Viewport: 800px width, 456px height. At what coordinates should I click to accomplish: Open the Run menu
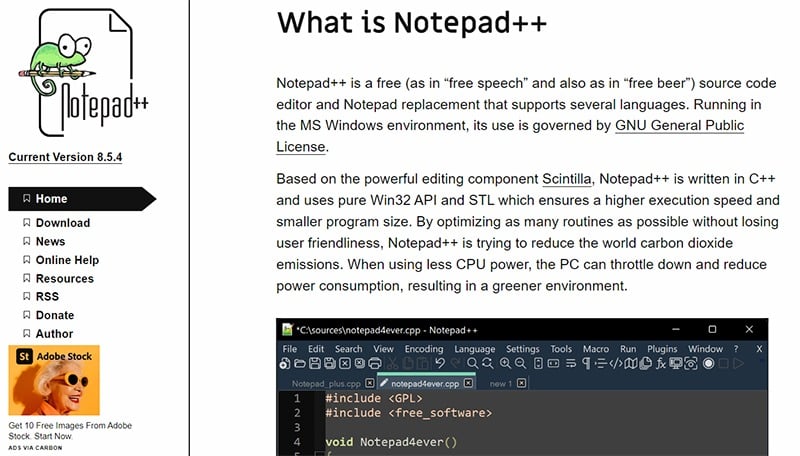(x=628, y=349)
